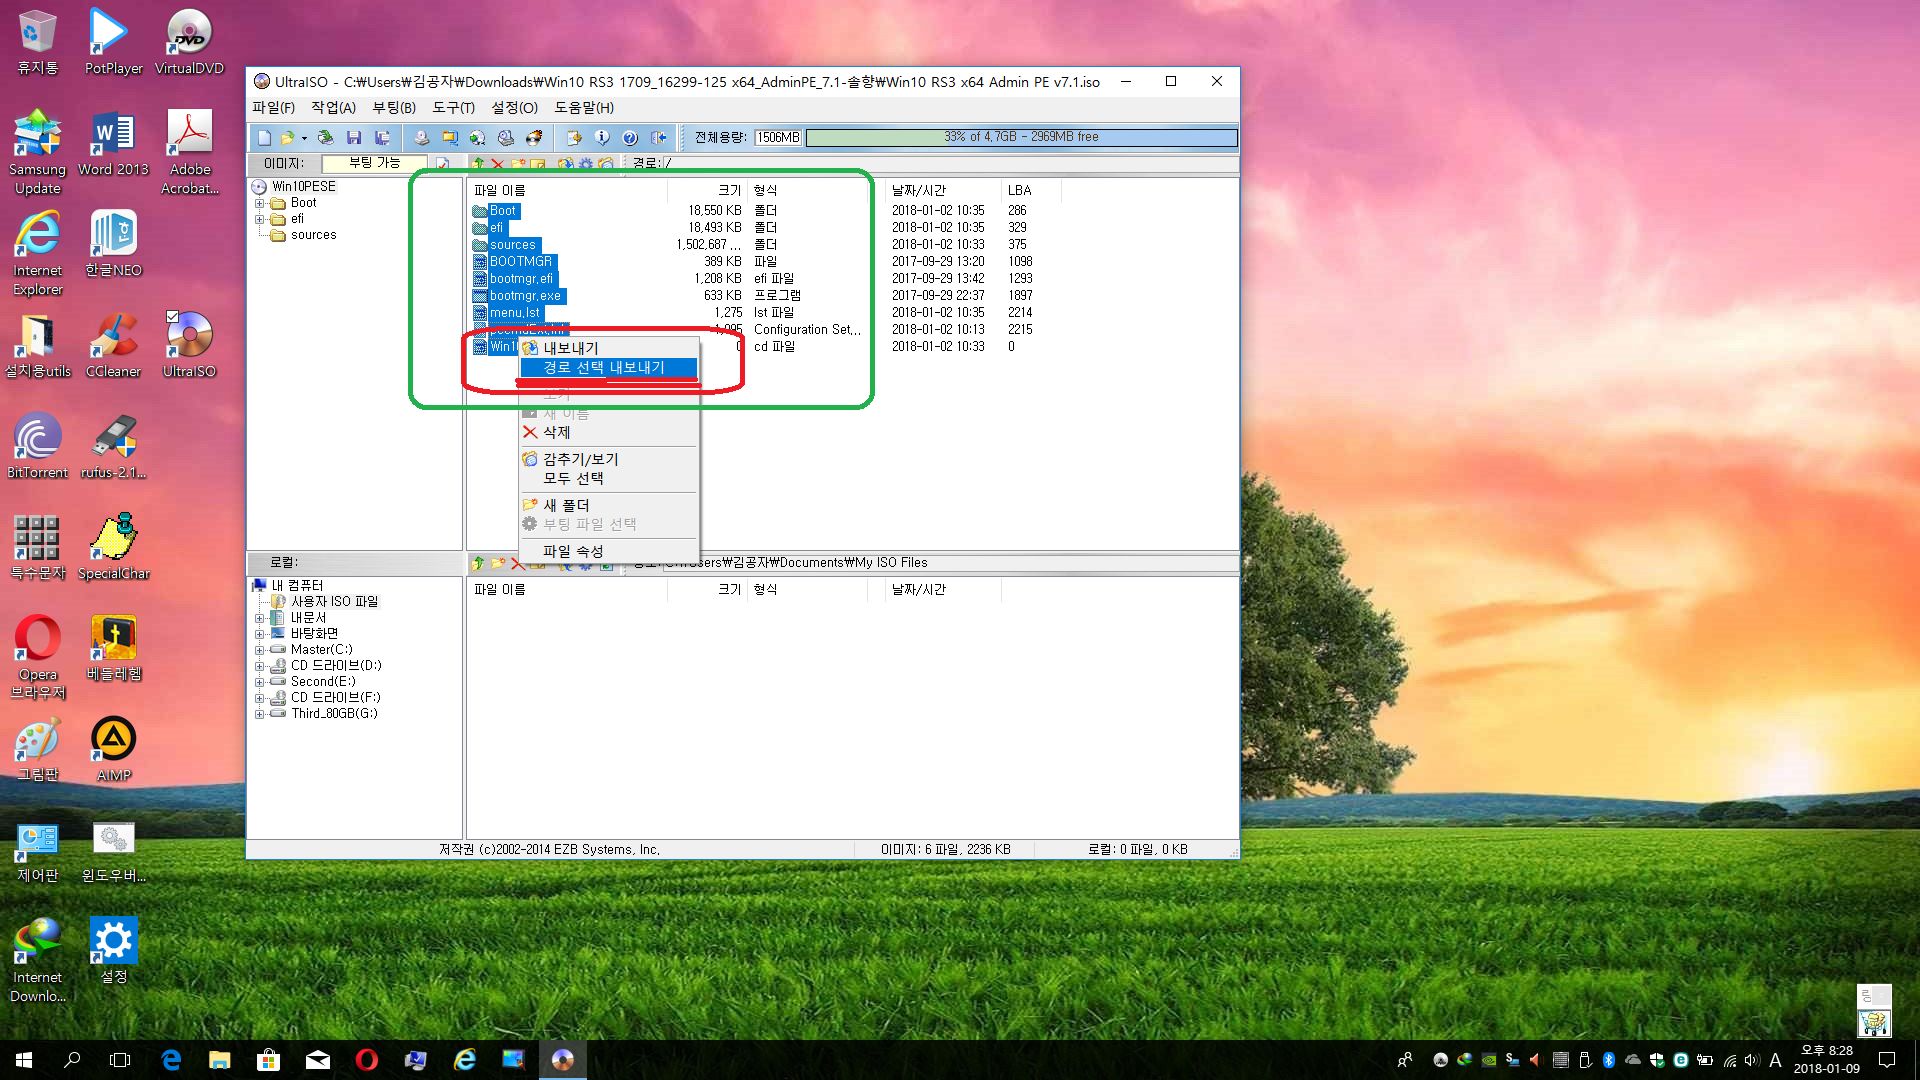1920x1080 pixels.
Task: Click the New Folder icon in image pane toolbar
Action: [518, 163]
